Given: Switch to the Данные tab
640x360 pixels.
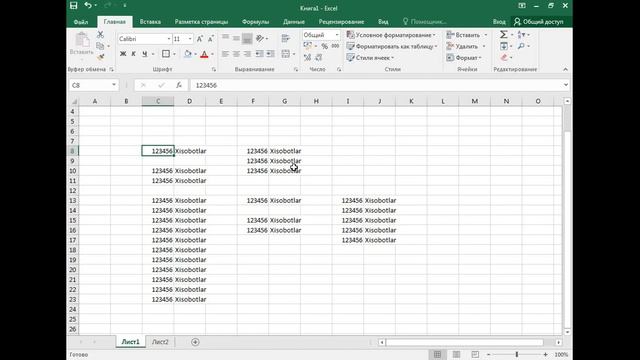Looking at the screenshot, I should click(294, 22).
